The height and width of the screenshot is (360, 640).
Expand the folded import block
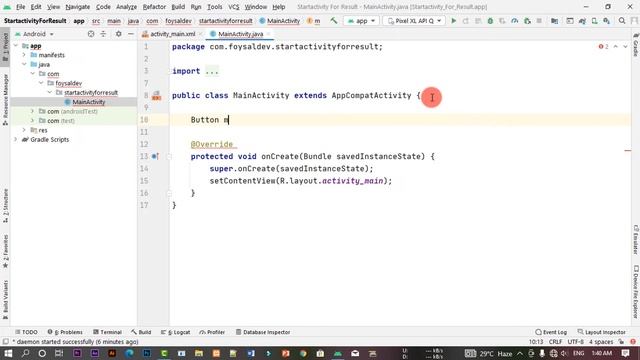(x=212, y=71)
